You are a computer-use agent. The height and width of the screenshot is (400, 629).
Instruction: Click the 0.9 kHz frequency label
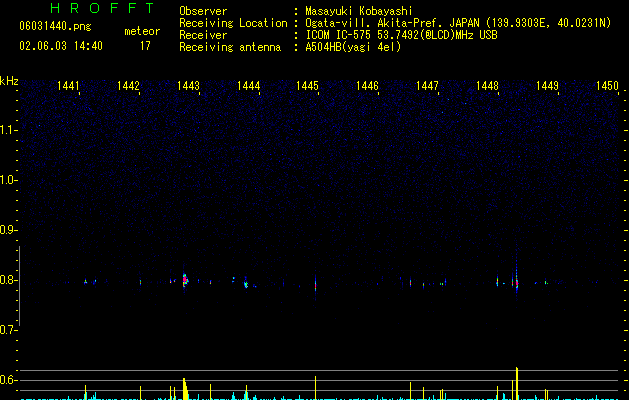(x=8, y=230)
